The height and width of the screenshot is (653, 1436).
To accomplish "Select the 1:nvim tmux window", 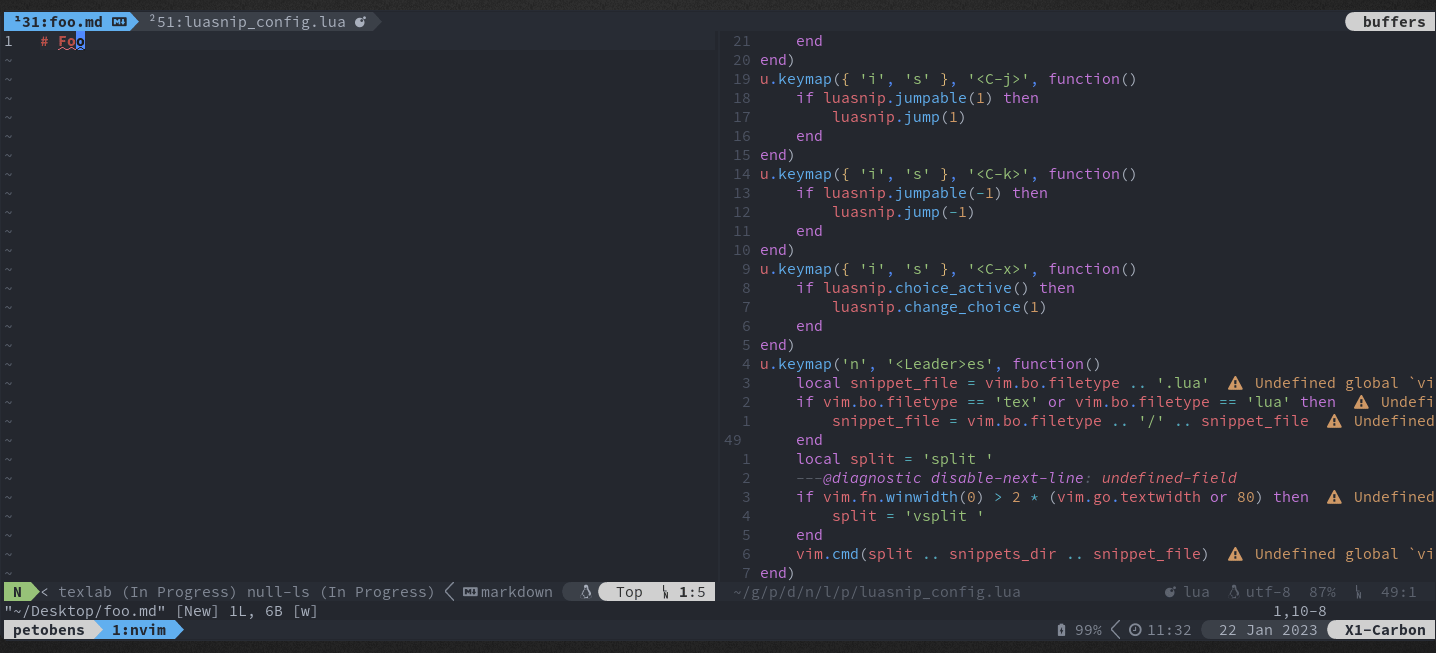I will pyautogui.click(x=140, y=630).
